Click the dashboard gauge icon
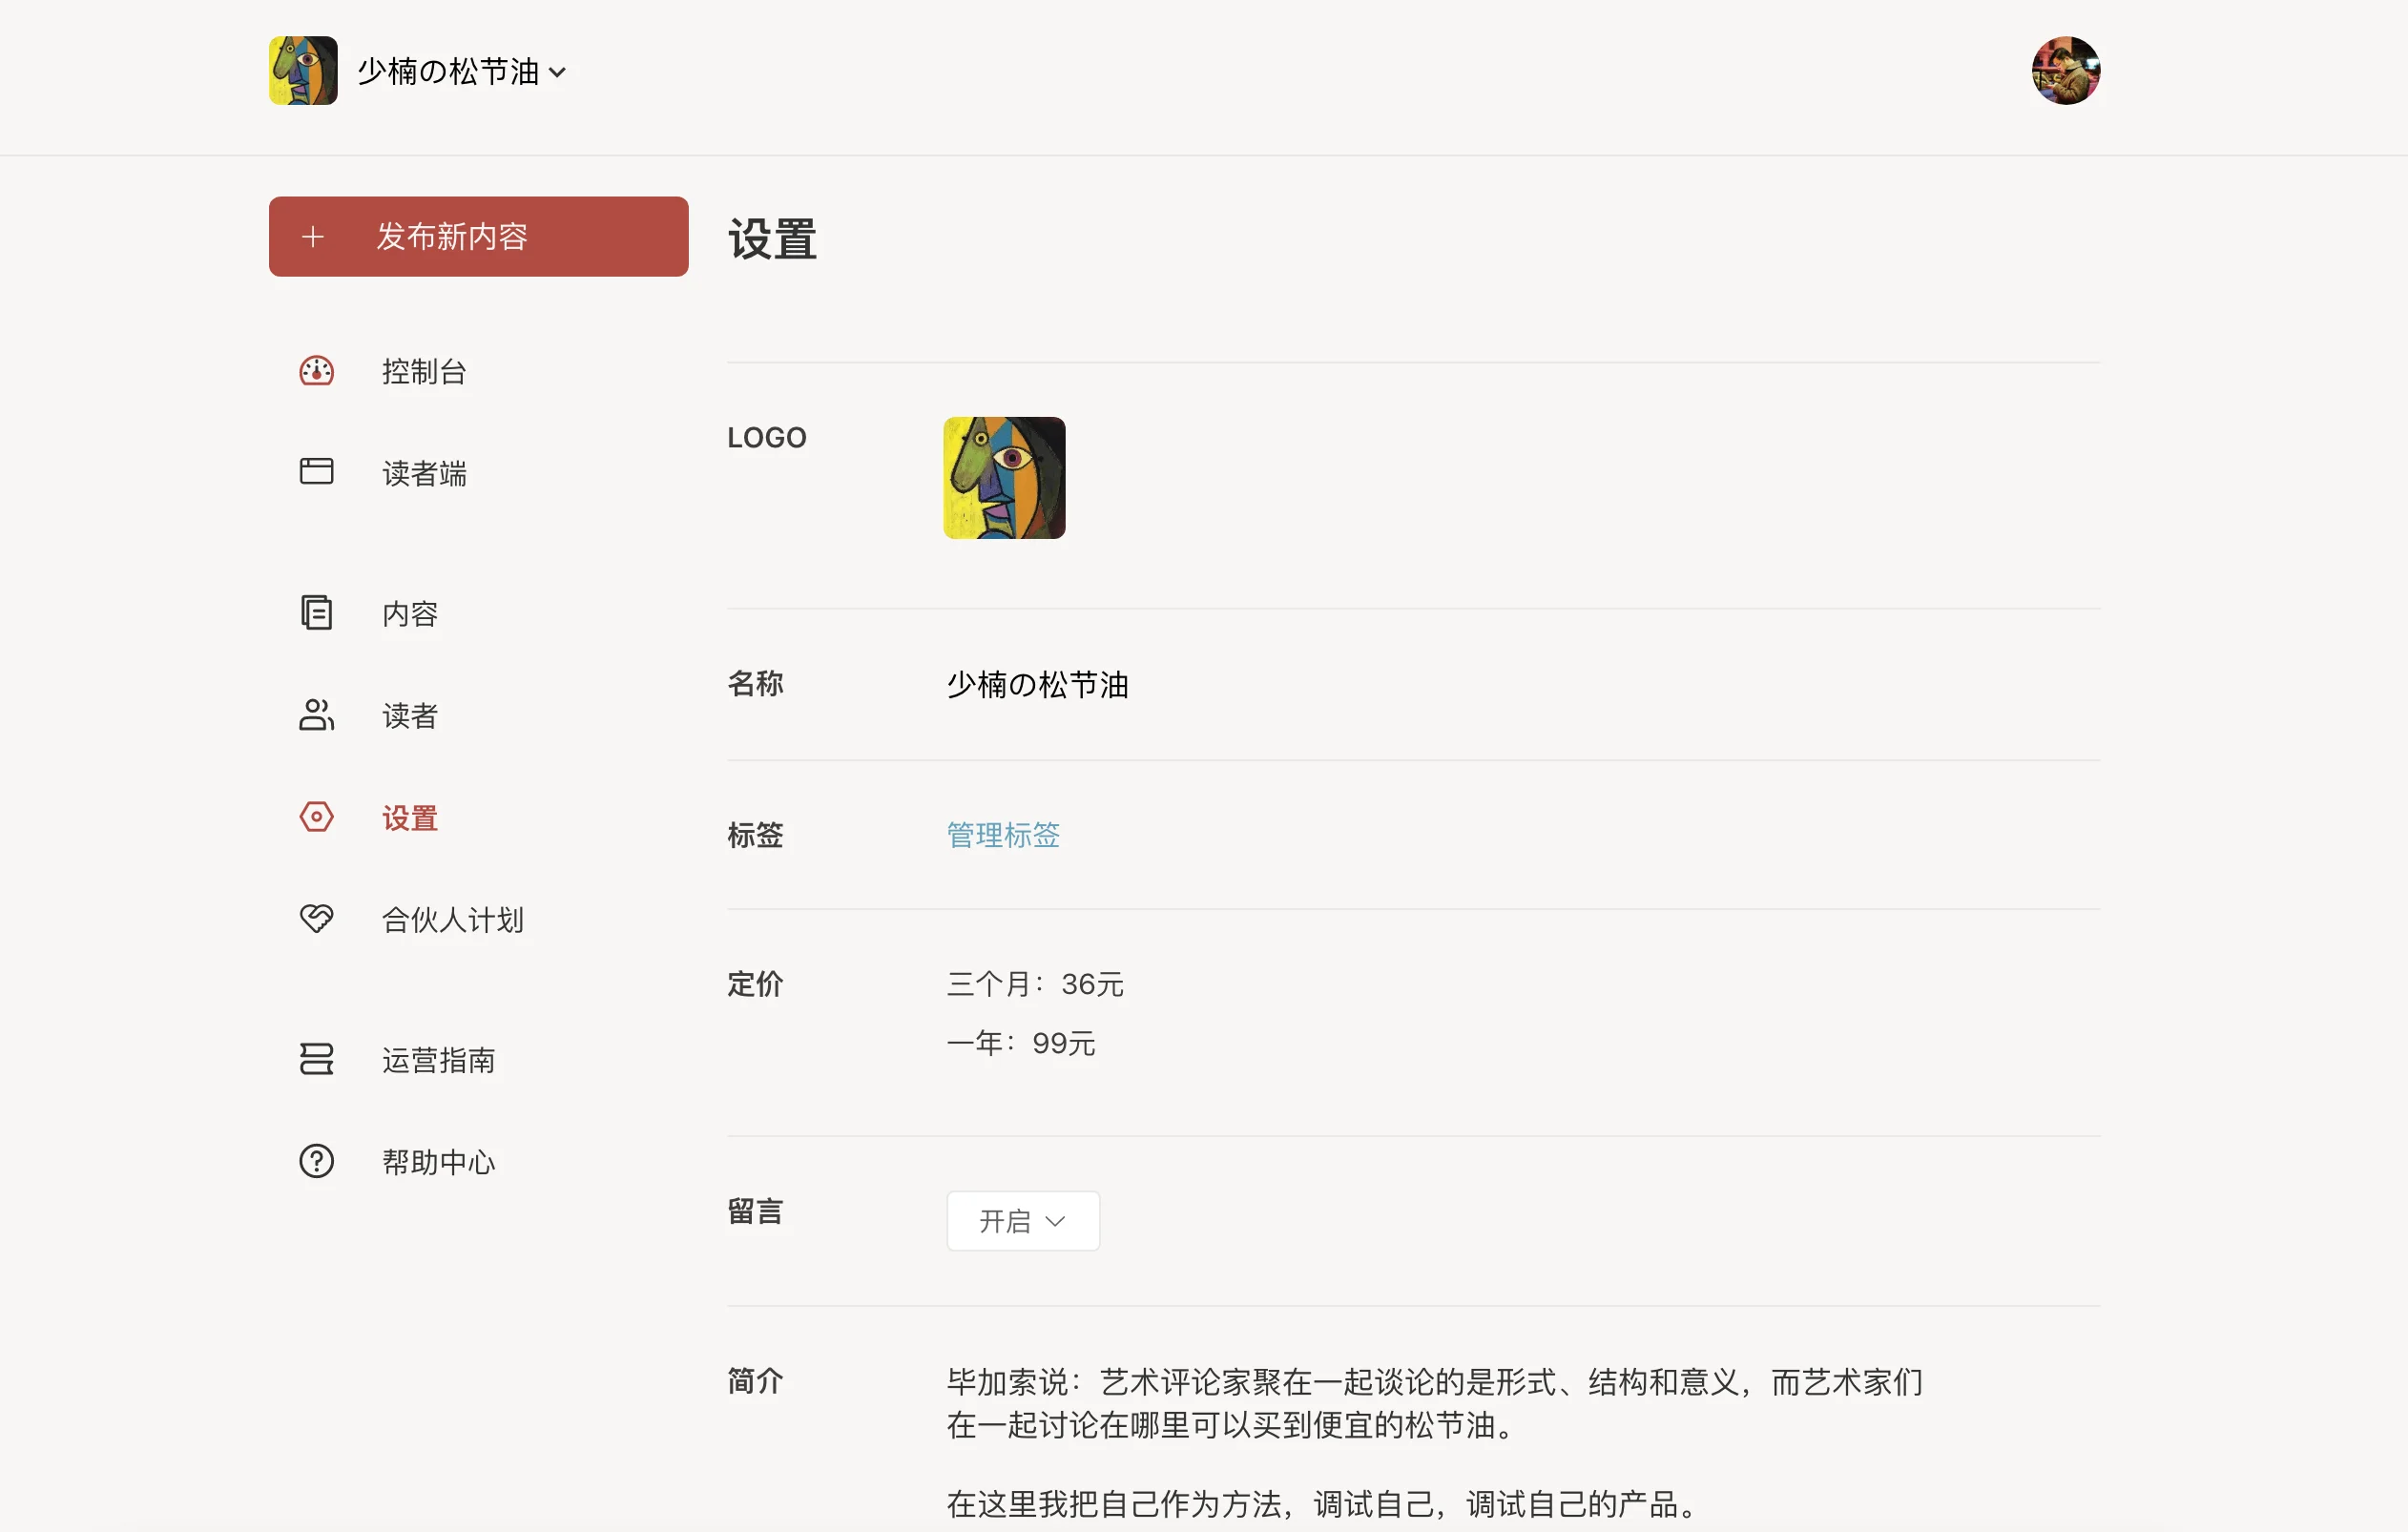 tap(316, 371)
